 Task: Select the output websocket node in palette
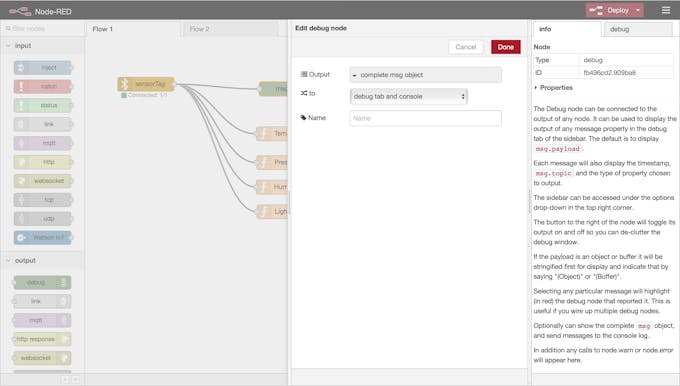point(42,358)
